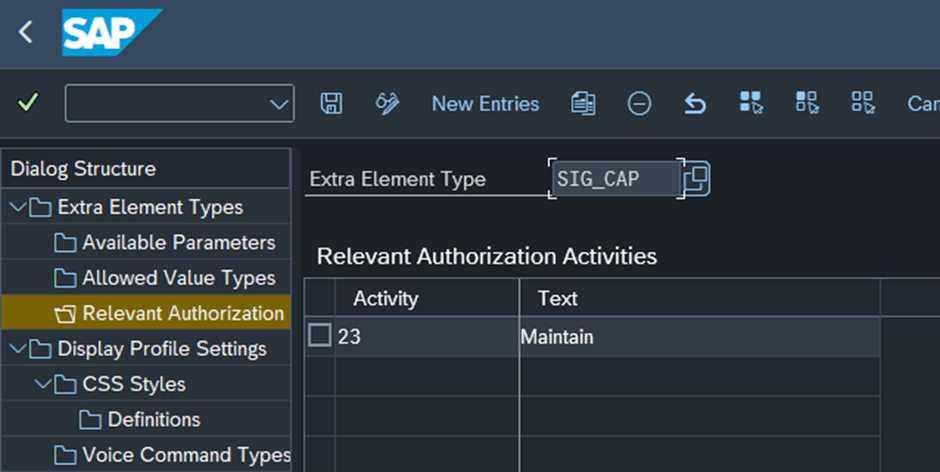Viewport: 940px width, 472px height.
Task: Open the command field dropdown
Action: coord(279,104)
